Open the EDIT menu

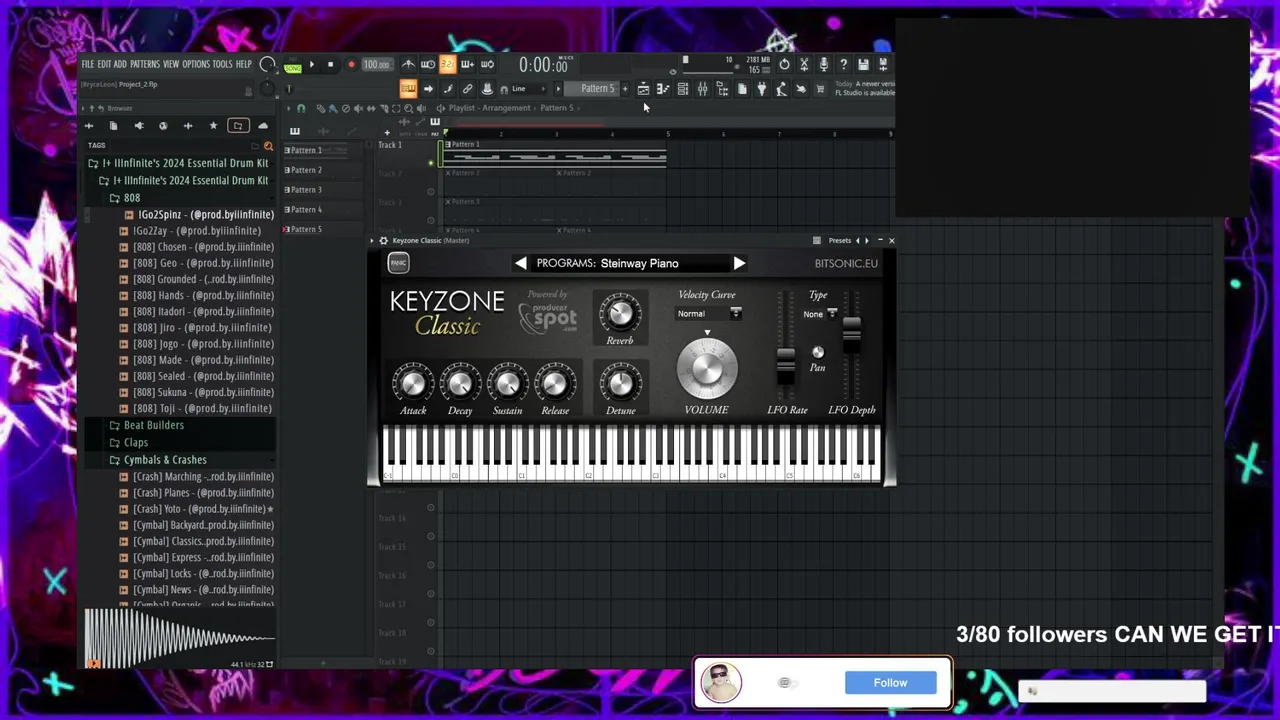104,64
